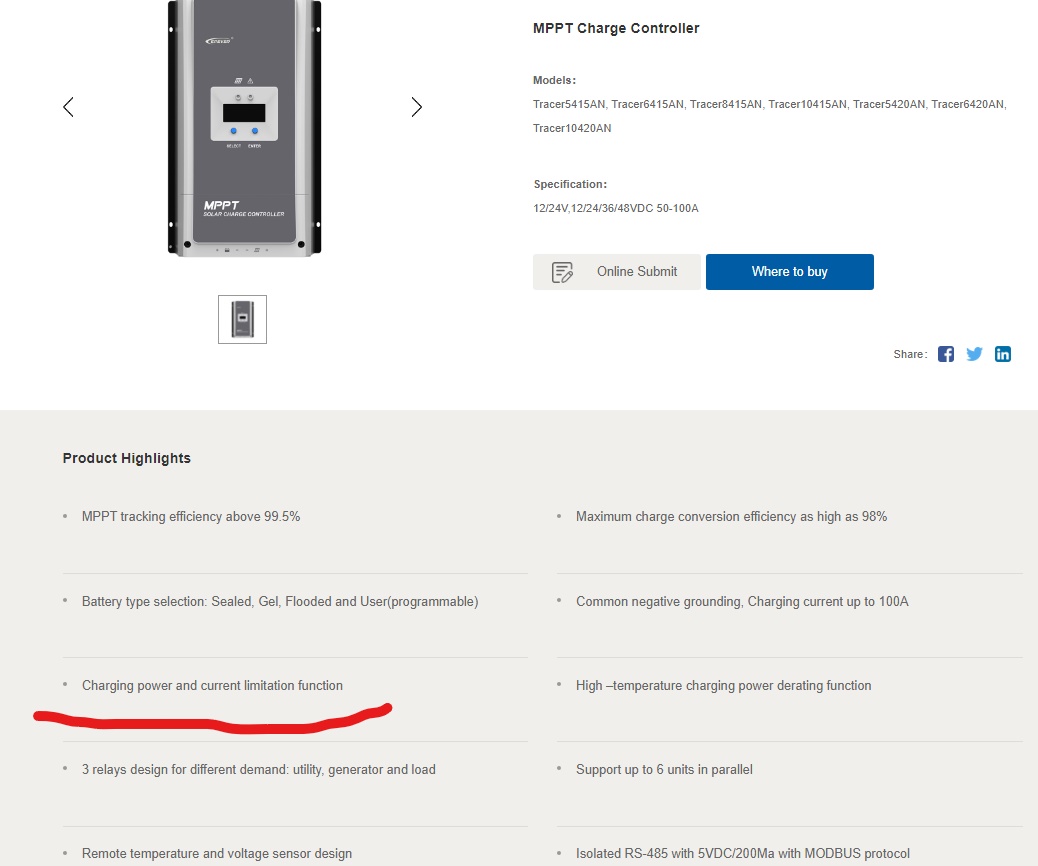Click 'Charging power and current limitation function'
This screenshot has height=866, width=1038.
point(212,685)
